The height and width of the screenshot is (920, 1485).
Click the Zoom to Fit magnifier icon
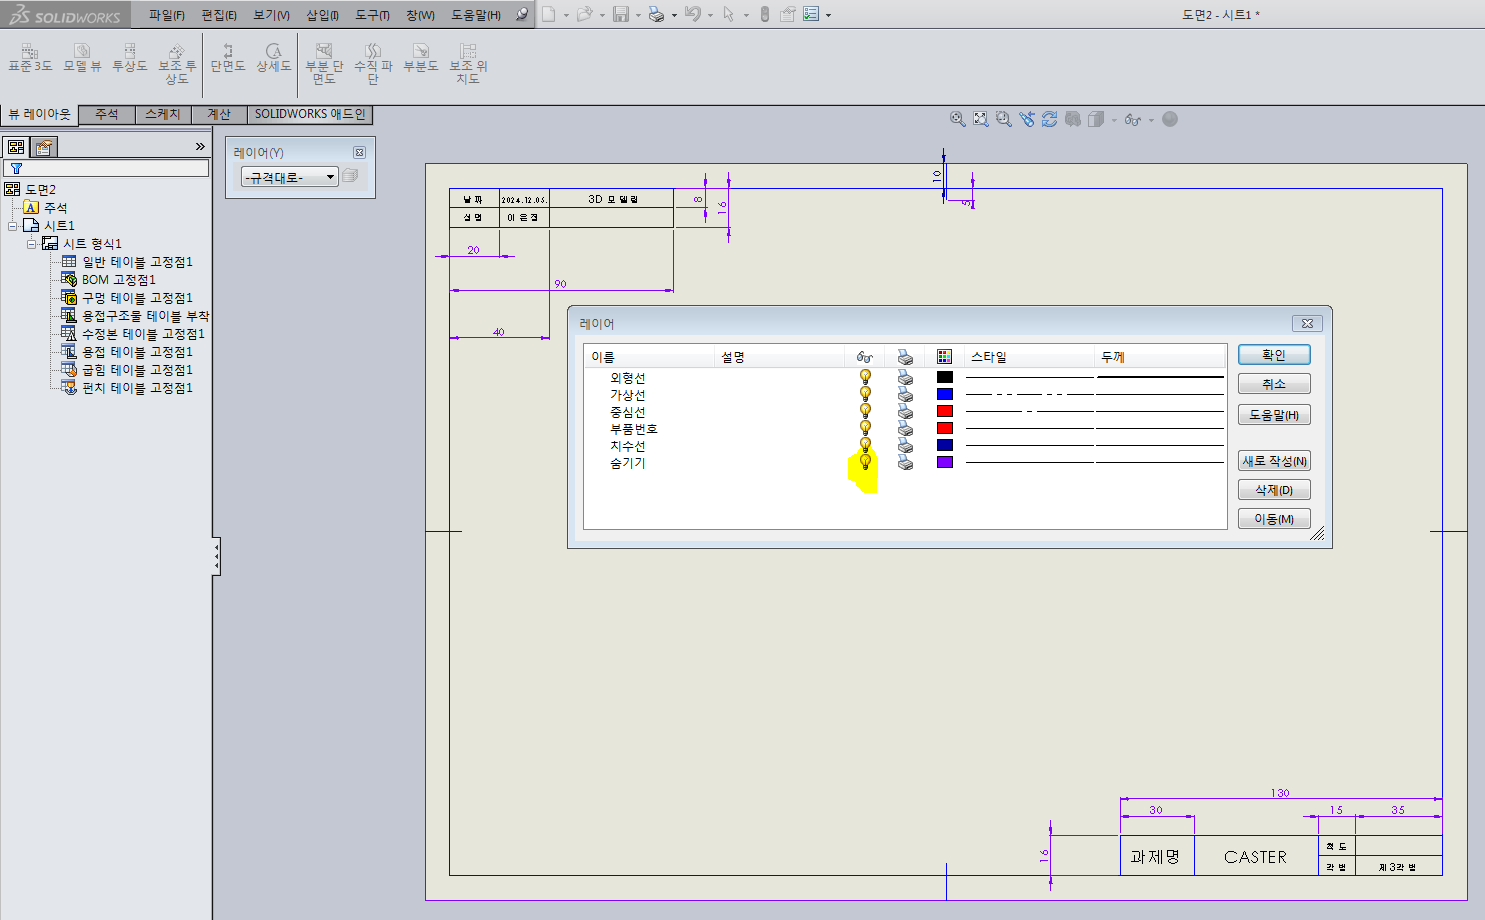coord(957,119)
